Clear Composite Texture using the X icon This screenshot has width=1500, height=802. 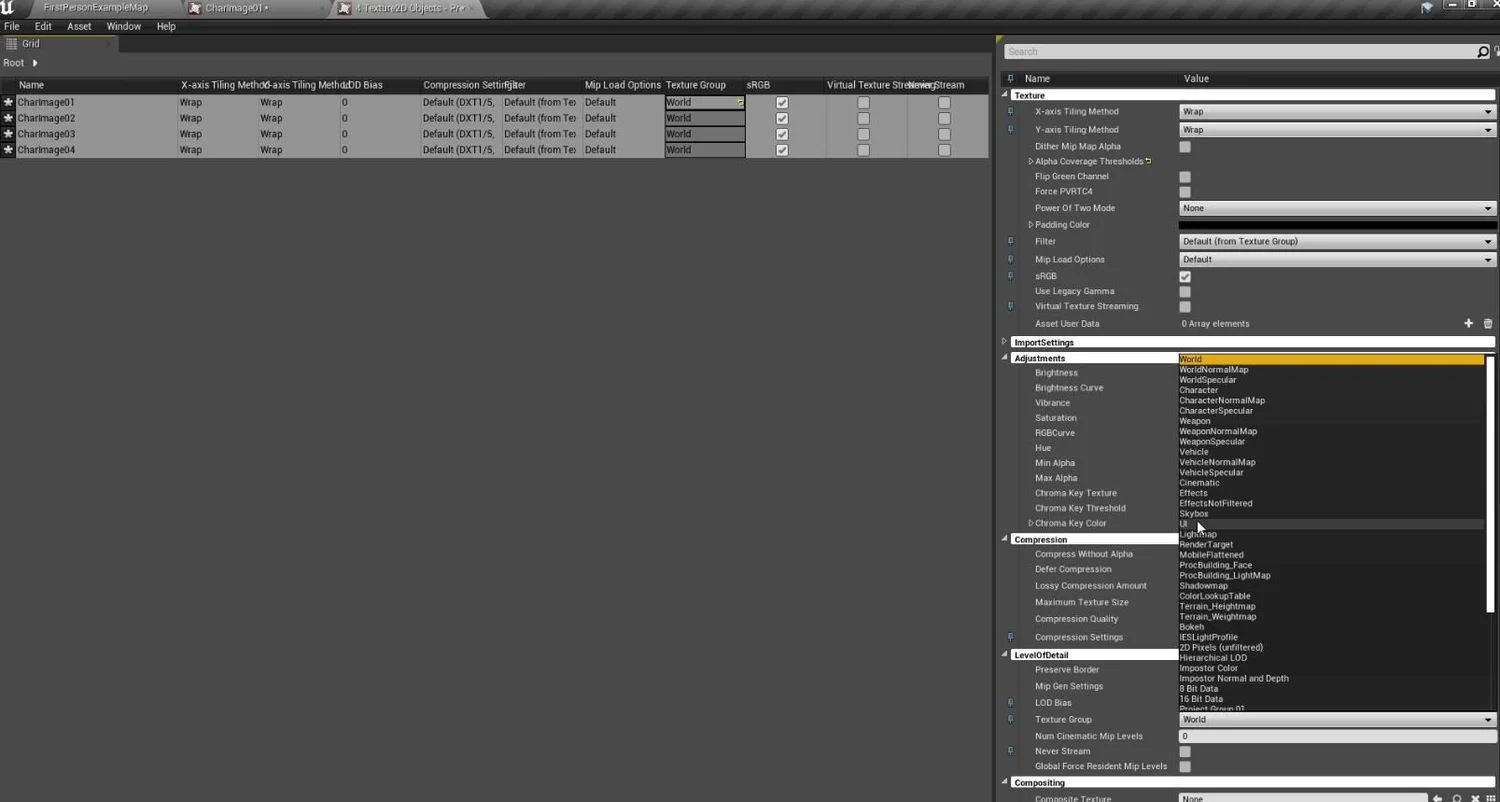[1476, 798]
